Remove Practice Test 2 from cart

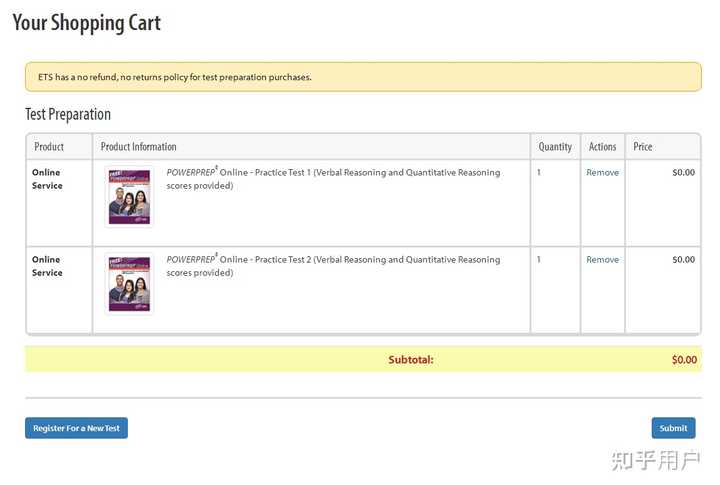click(602, 260)
